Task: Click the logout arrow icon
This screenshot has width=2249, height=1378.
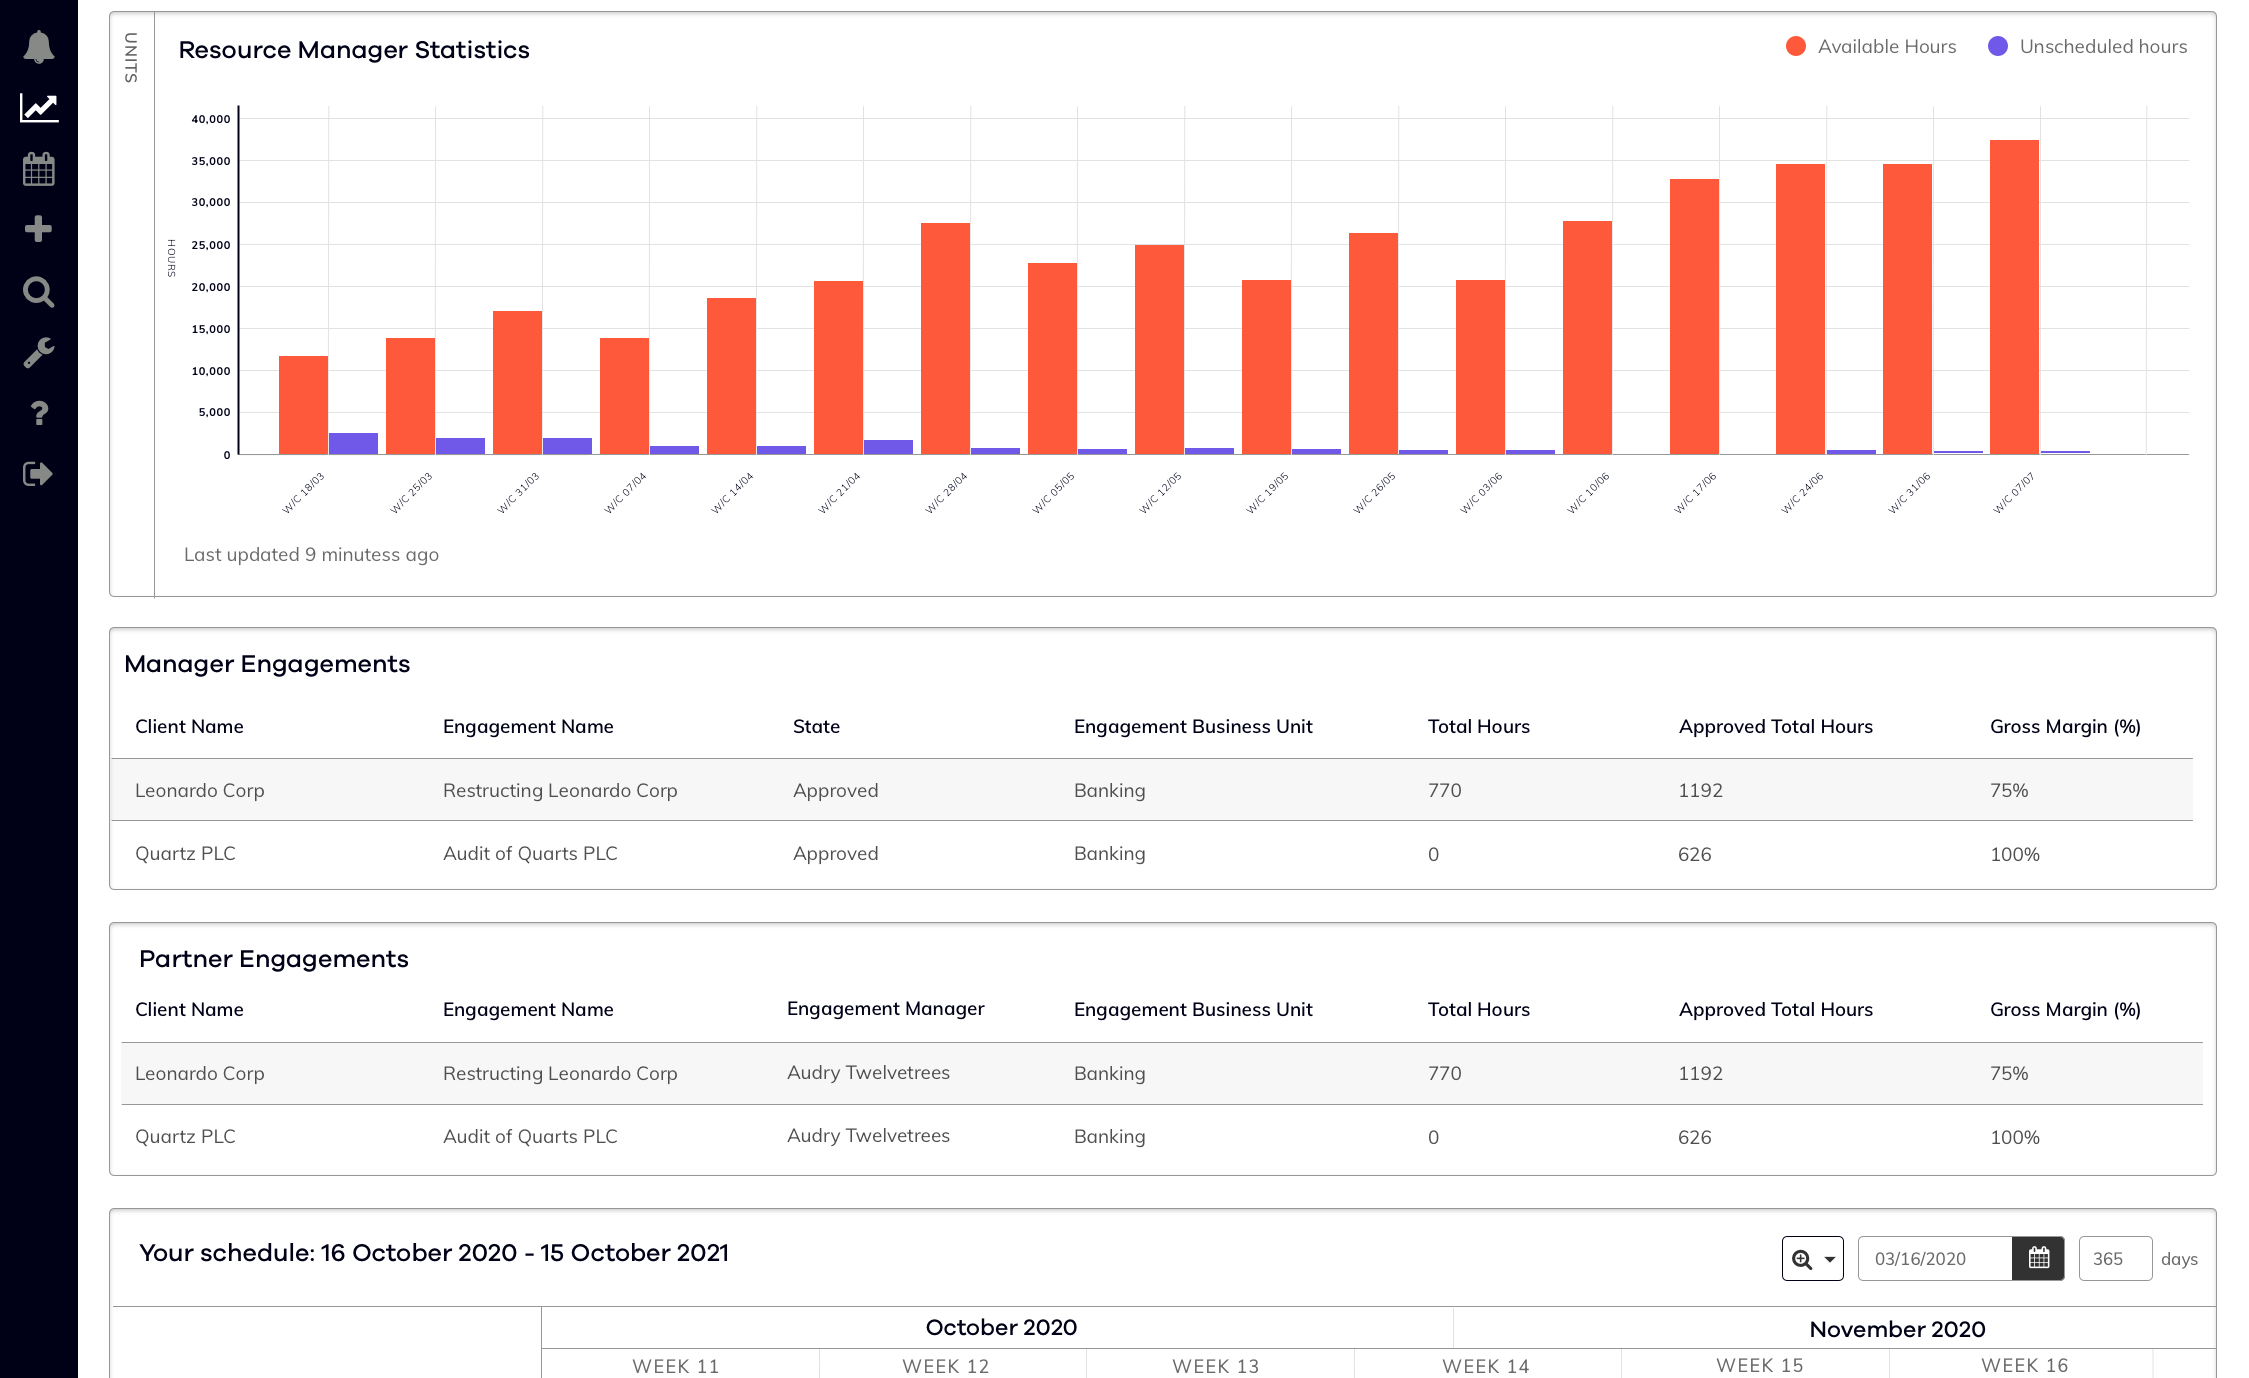Action: [x=38, y=474]
